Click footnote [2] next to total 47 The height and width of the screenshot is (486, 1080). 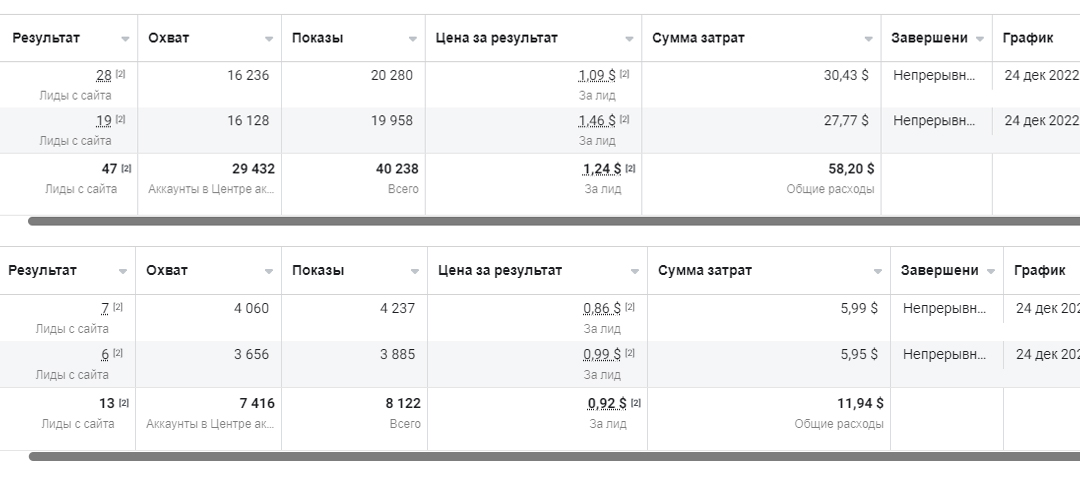pos(126,168)
